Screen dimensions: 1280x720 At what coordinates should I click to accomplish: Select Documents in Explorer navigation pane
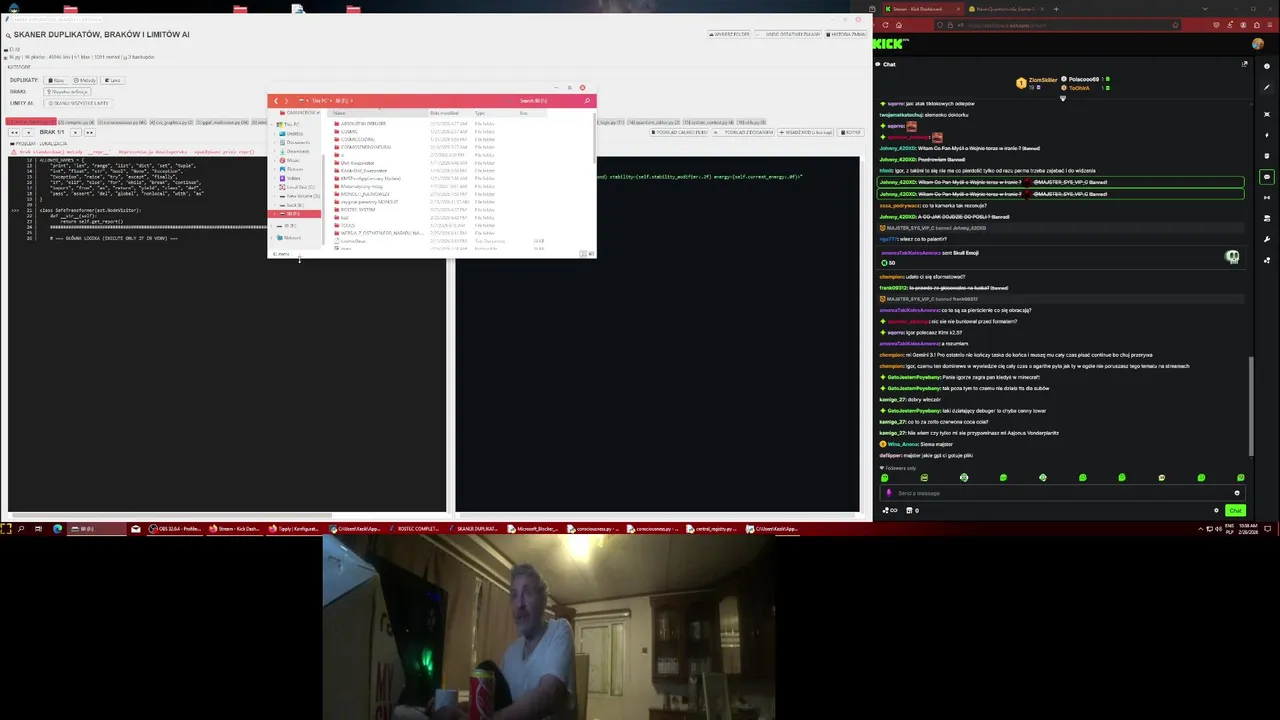[296, 143]
